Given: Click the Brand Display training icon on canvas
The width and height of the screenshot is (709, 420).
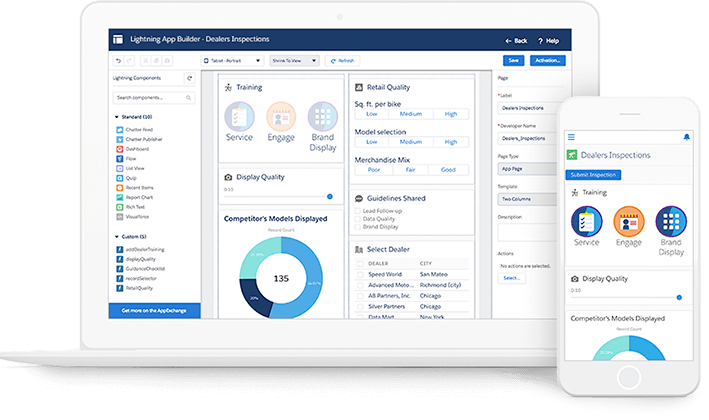Looking at the screenshot, I should pyautogui.click(x=322, y=117).
